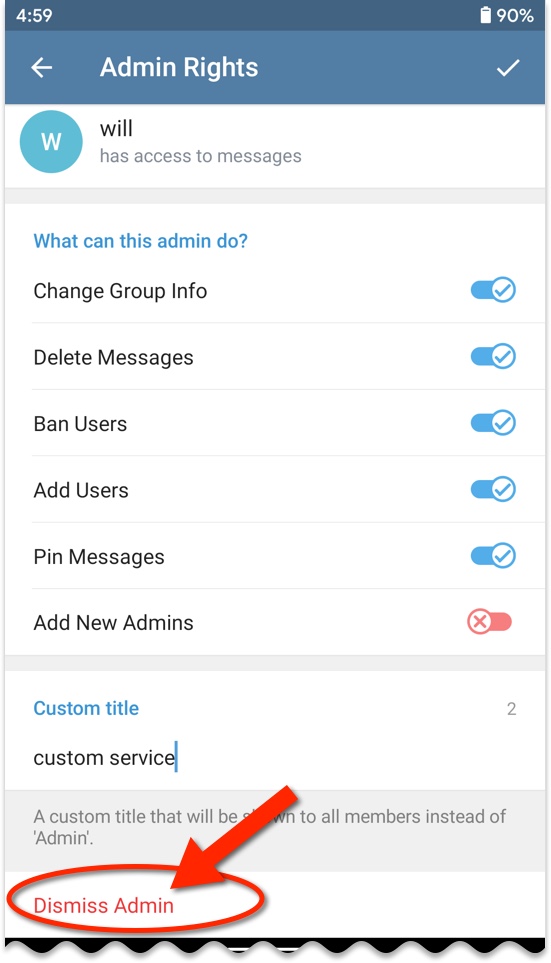Turn off the Delete Messages switch
The image size is (551, 963).
click(x=493, y=356)
